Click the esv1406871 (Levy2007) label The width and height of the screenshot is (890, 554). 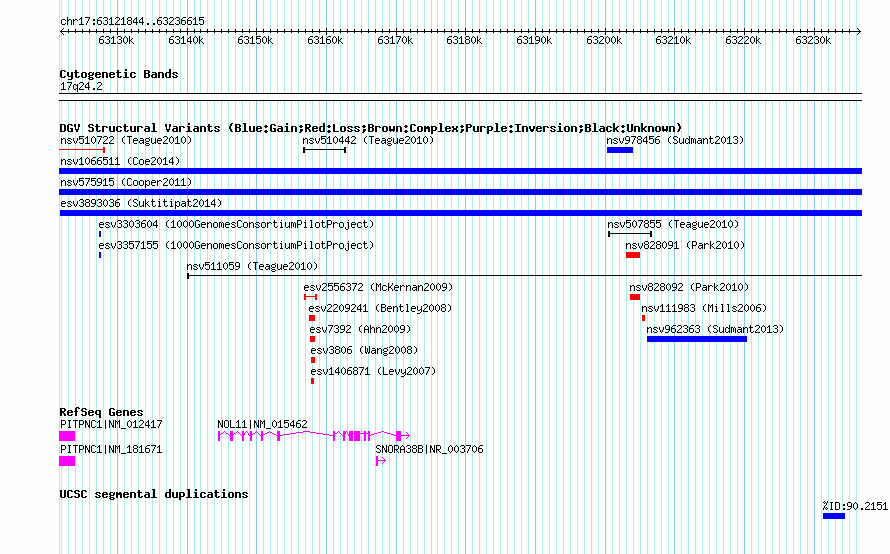click(373, 371)
